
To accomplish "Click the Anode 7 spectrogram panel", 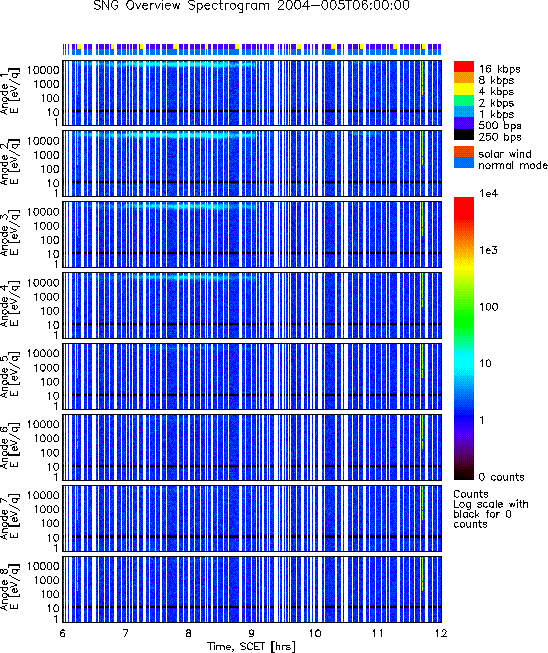I will point(252,518).
